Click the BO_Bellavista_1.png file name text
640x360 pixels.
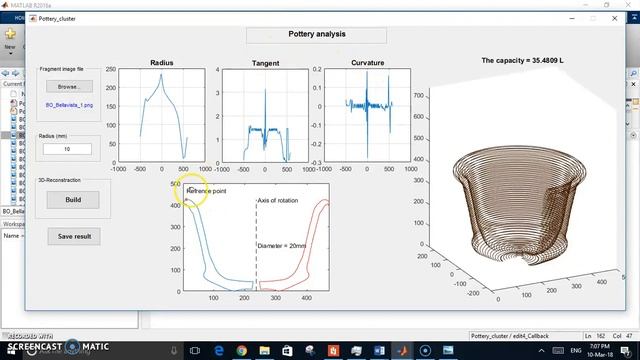click(x=69, y=105)
